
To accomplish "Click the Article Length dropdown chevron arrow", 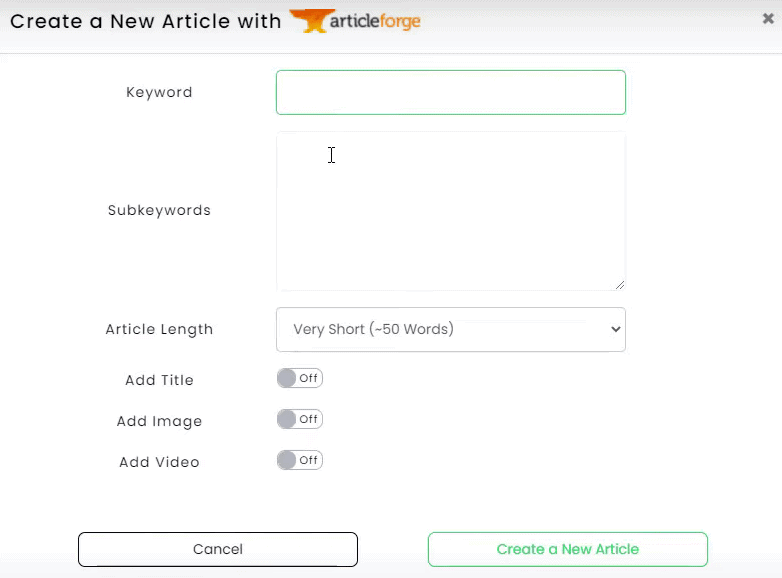I will (x=616, y=330).
